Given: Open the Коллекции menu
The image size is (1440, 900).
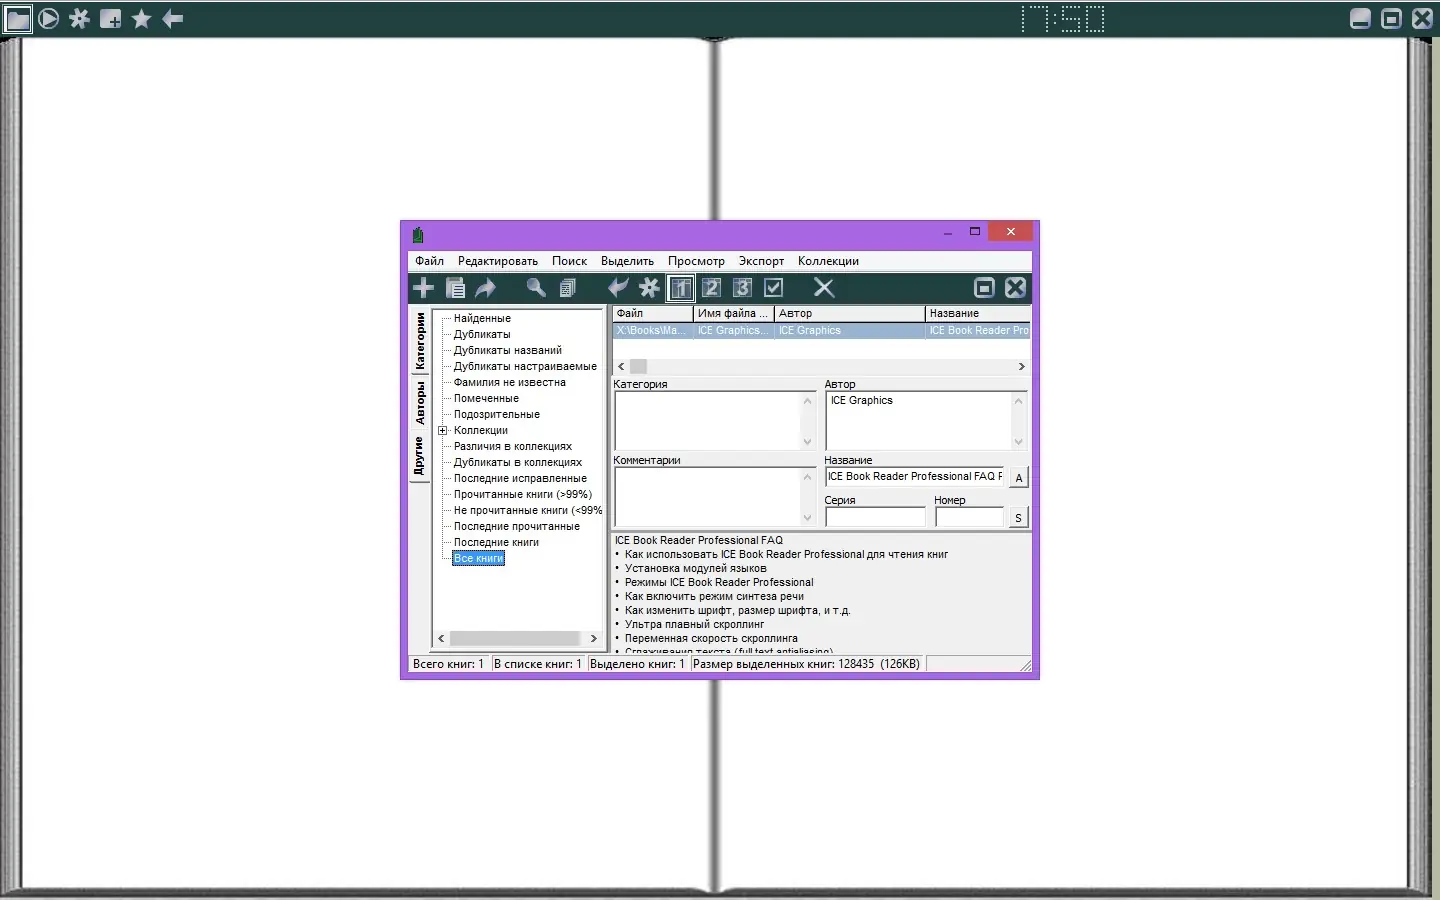Looking at the screenshot, I should pyautogui.click(x=829, y=261).
